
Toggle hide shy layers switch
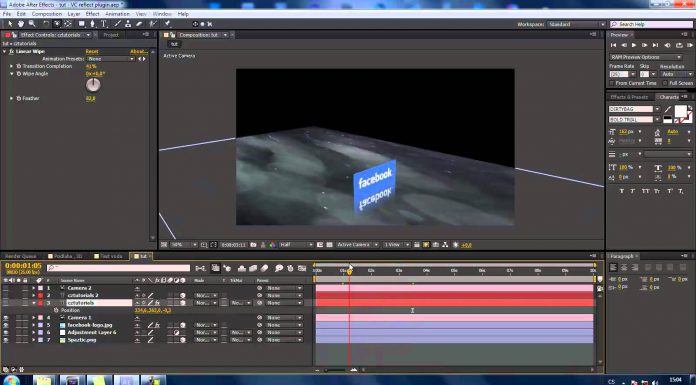point(242,268)
